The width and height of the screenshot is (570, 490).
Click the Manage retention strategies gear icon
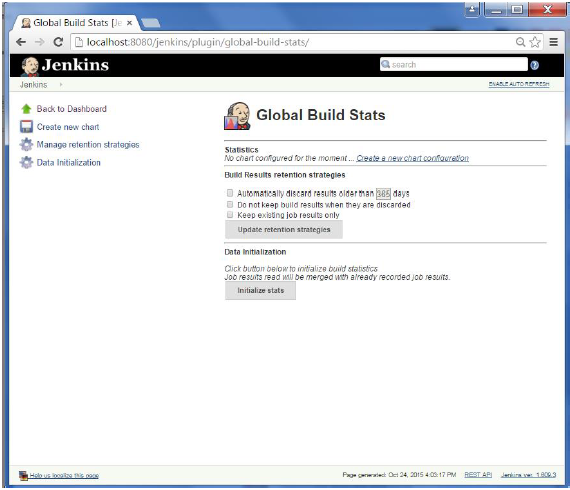click(26, 144)
